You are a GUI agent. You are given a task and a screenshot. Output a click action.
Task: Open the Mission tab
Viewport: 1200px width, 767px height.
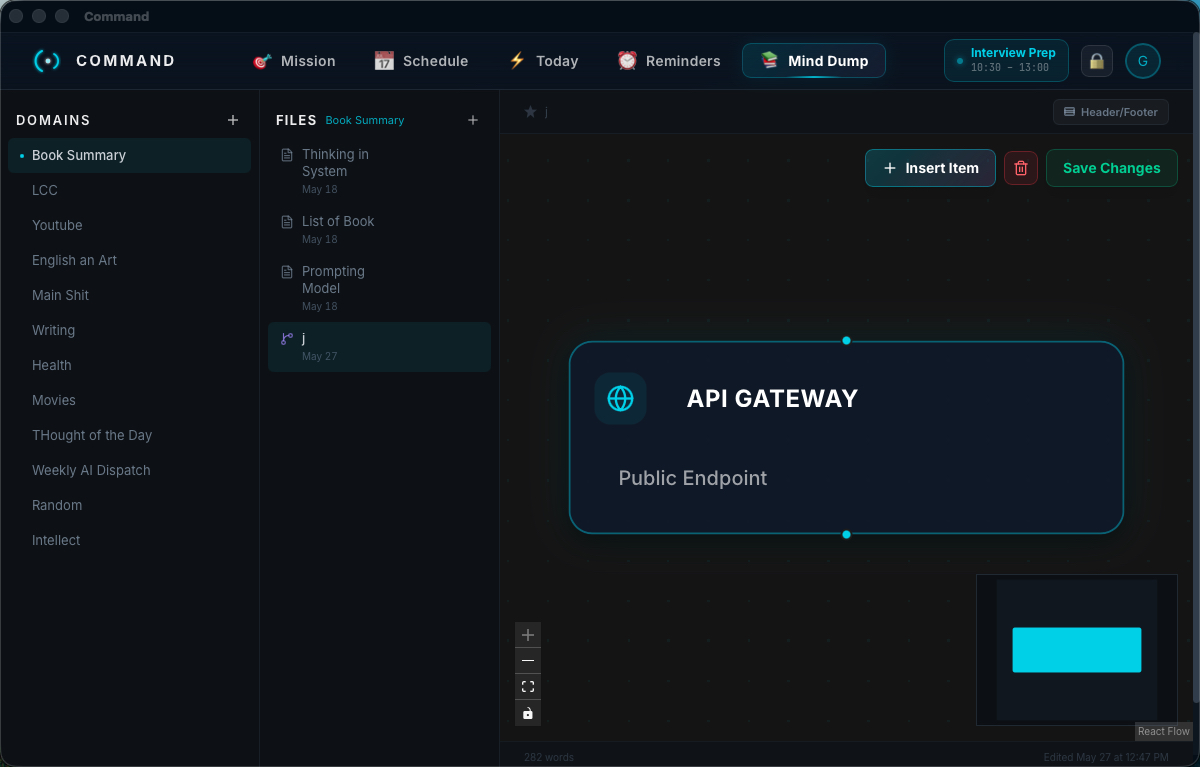[294, 61]
